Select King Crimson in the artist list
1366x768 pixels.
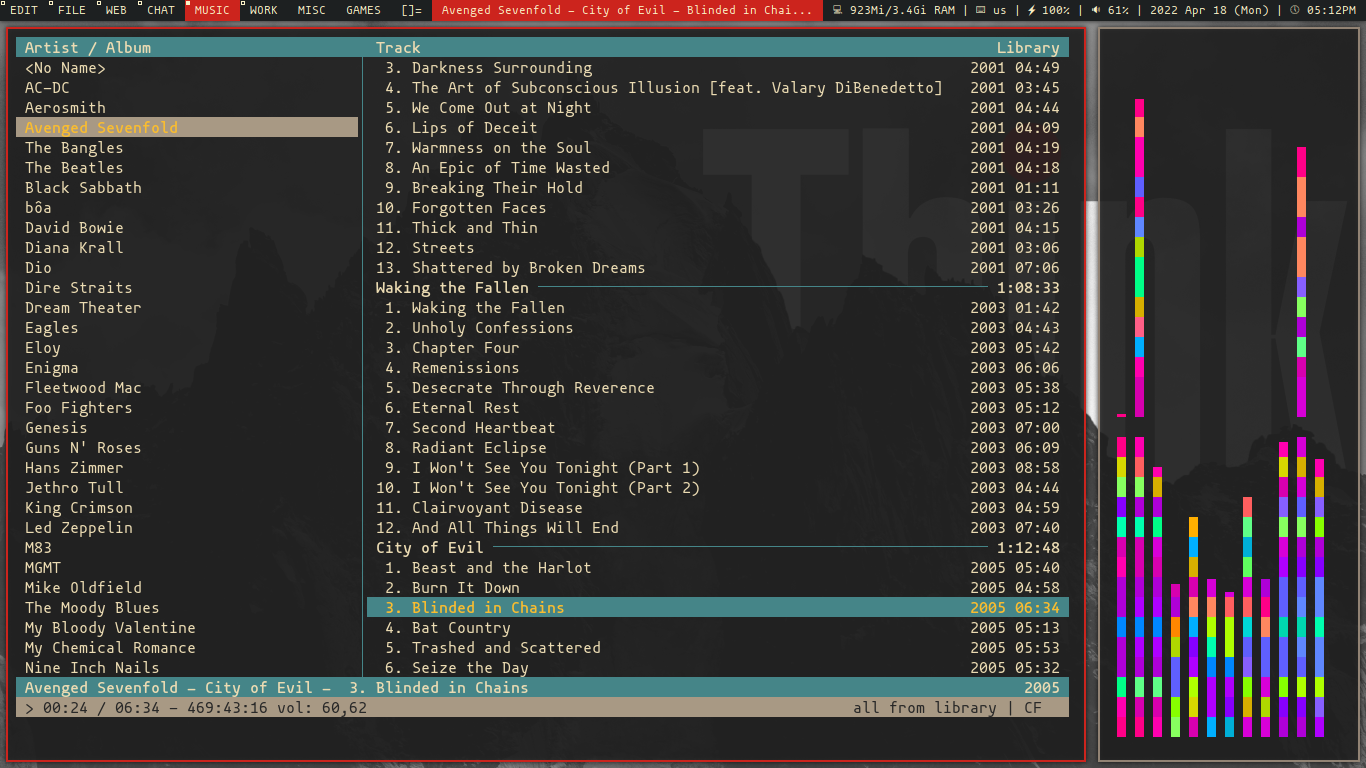pyautogui.click(x=187, y=508)
